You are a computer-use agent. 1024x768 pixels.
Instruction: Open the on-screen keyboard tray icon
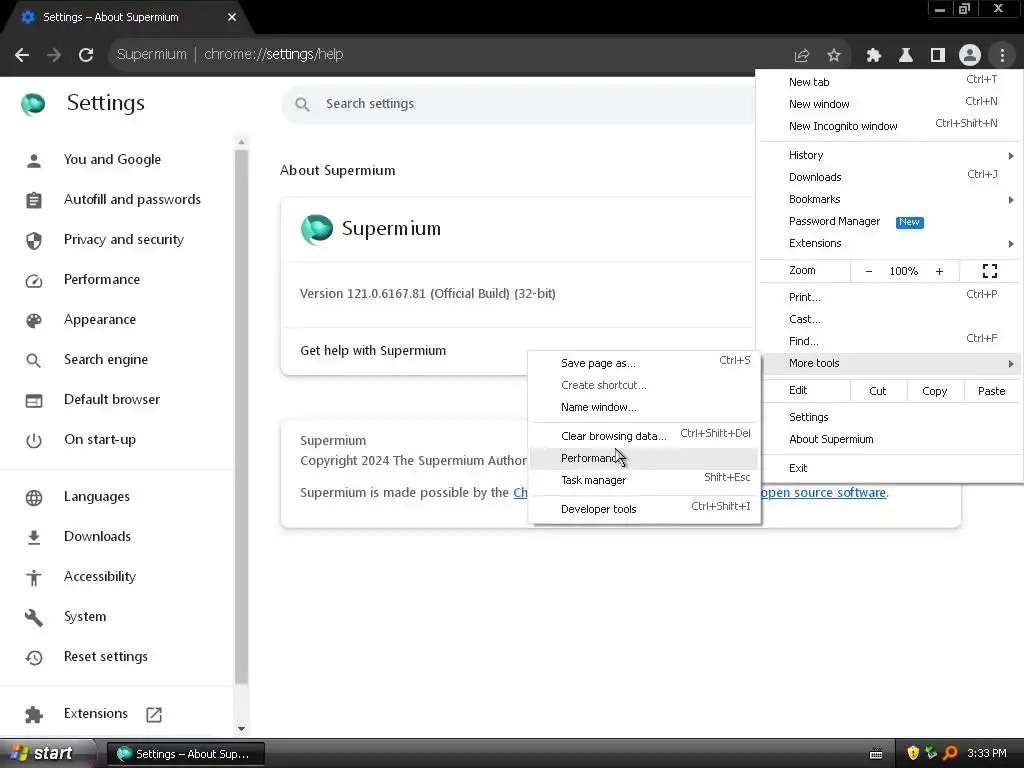point(876,754)
